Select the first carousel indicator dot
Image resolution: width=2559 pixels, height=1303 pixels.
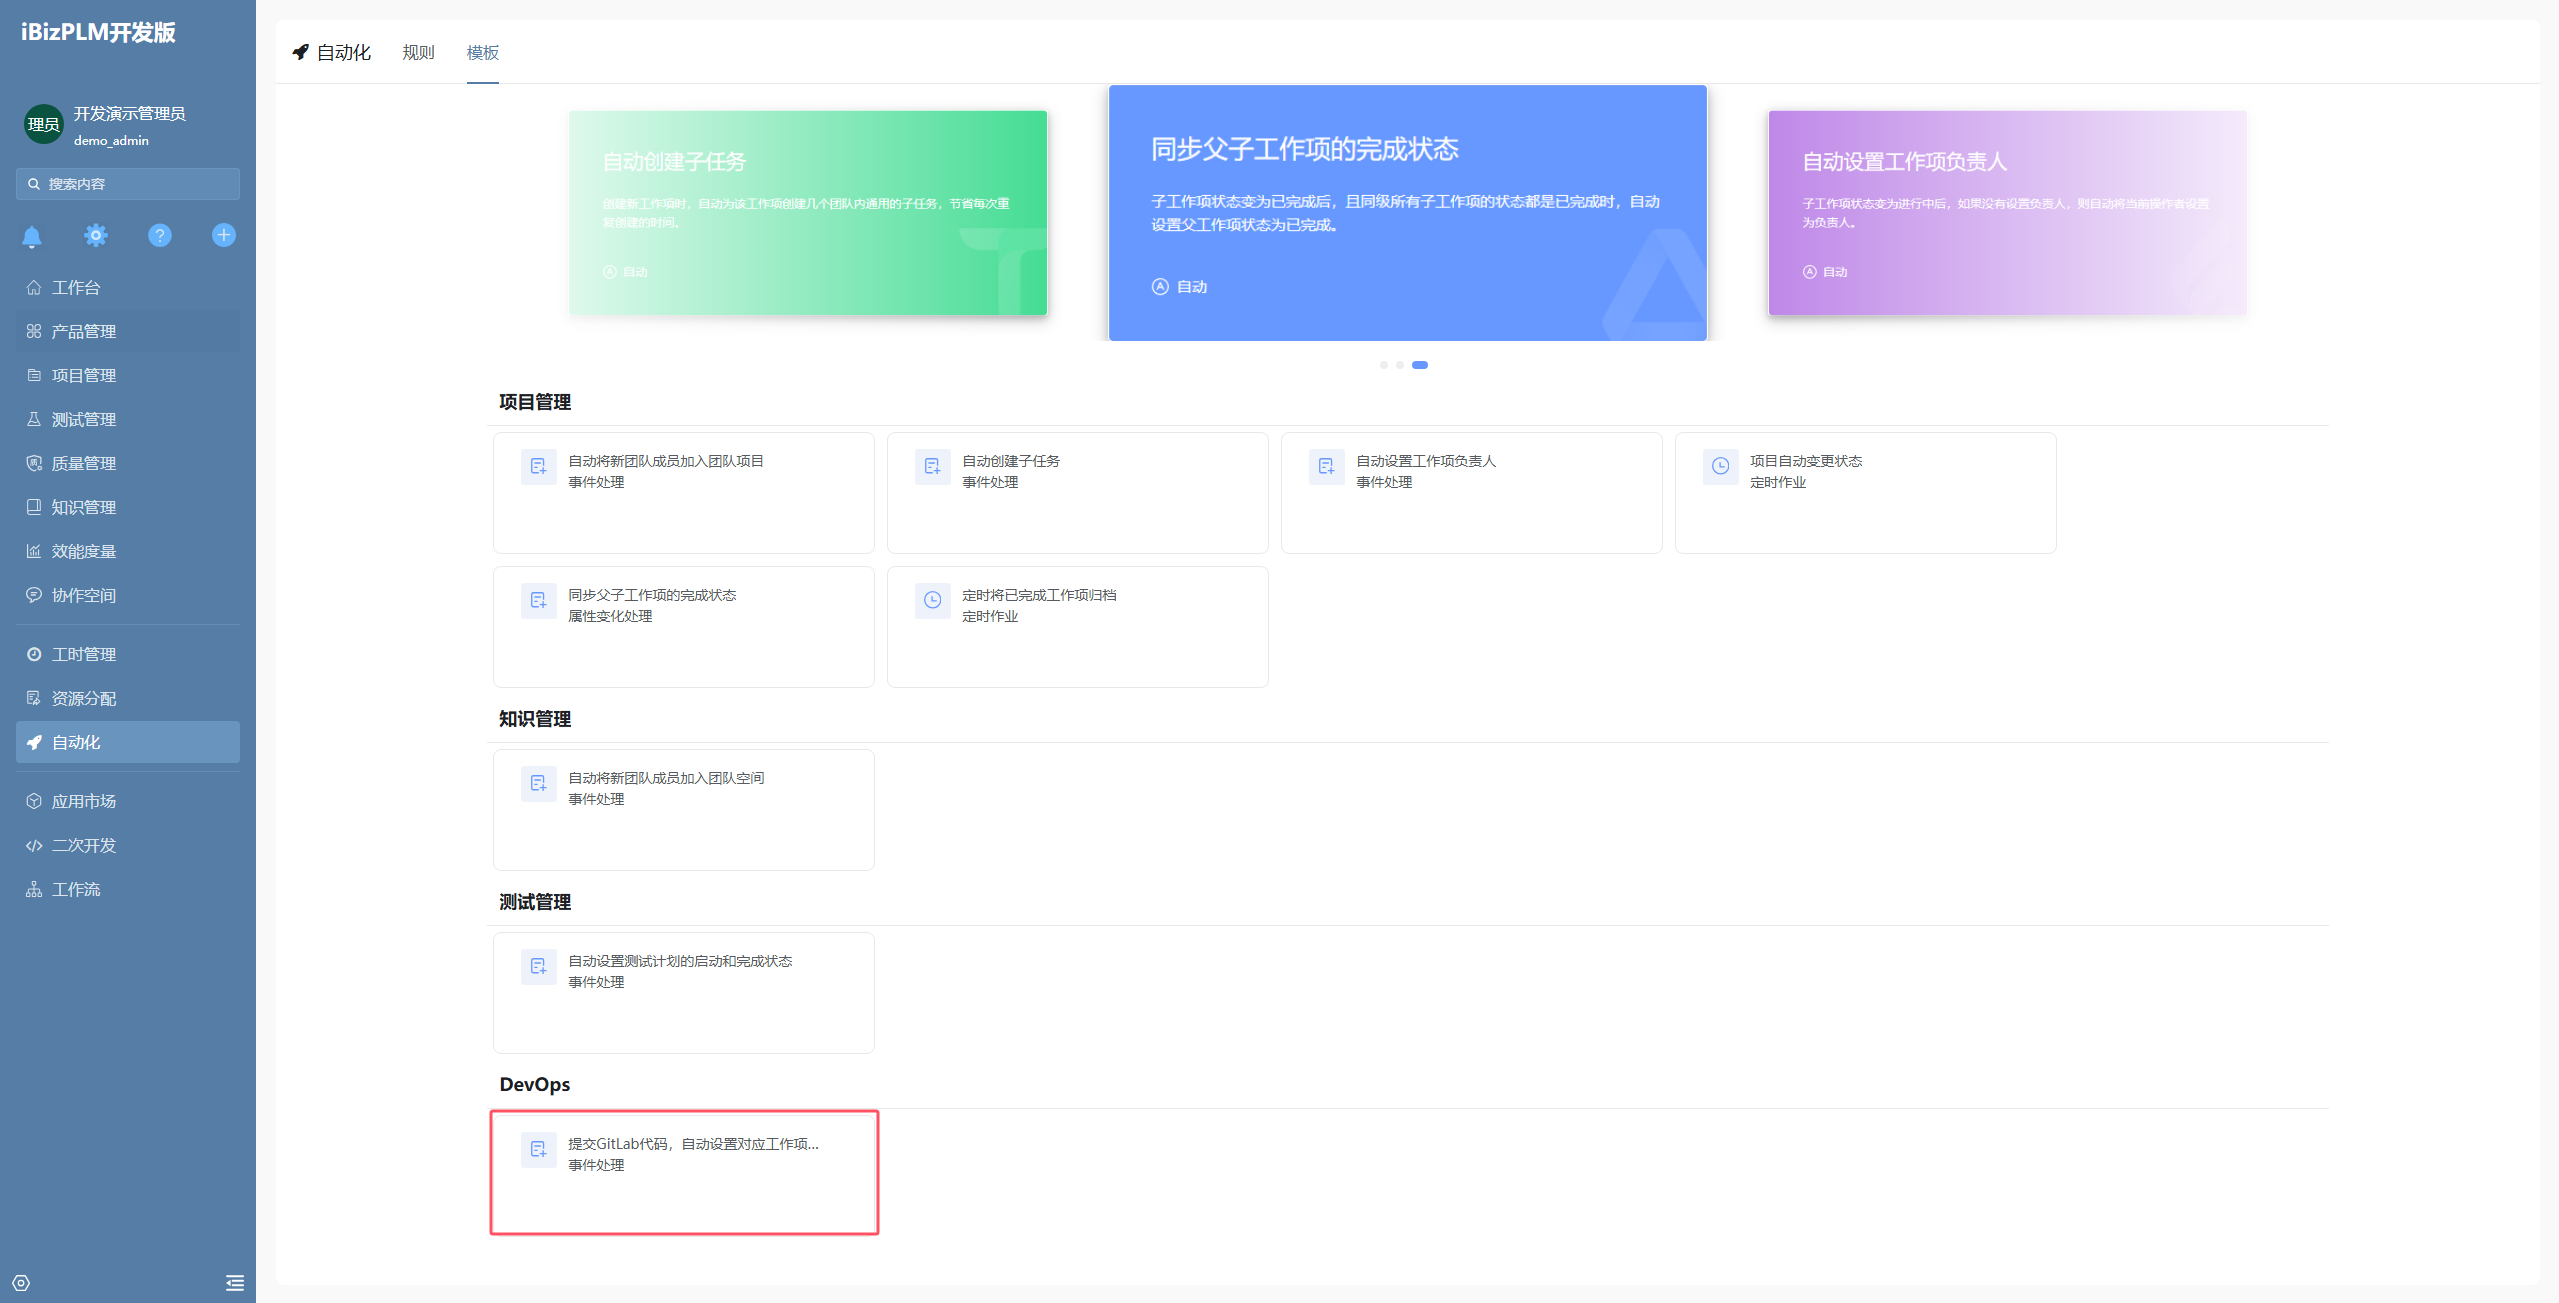[1383, 365]
